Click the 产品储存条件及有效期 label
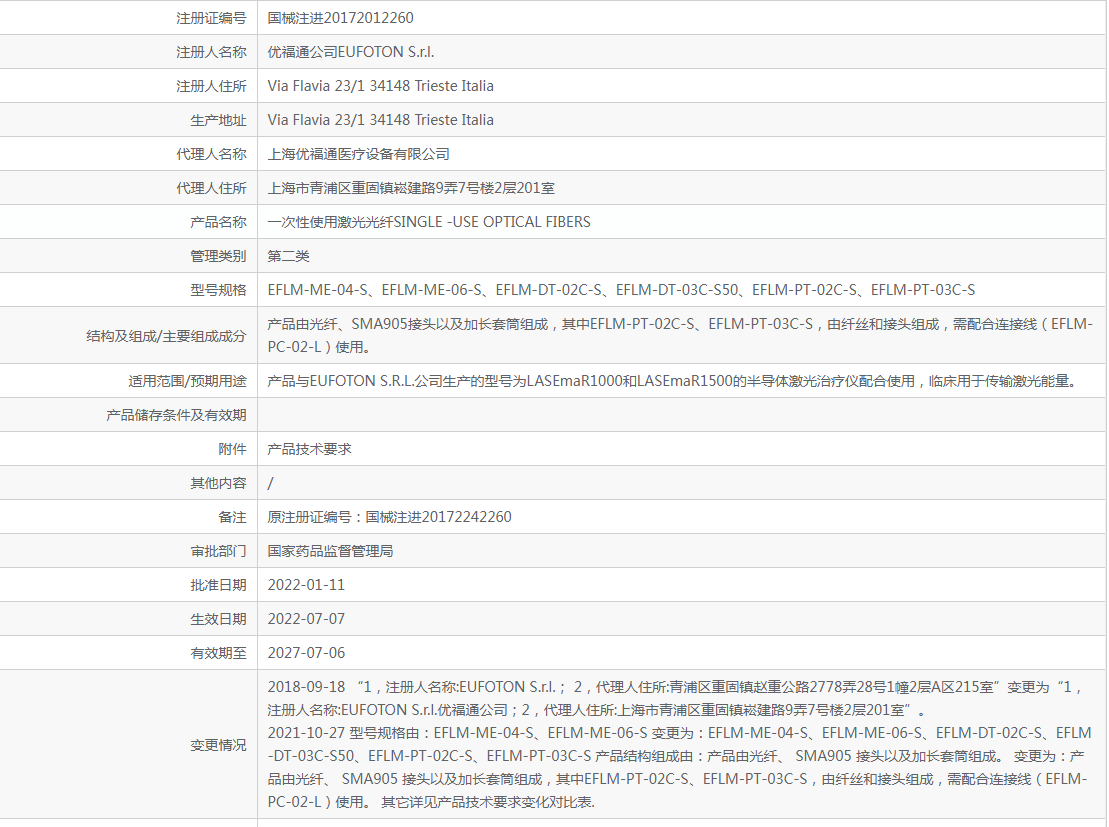The width and height of the screenshot is (1109, 827). 176,415
